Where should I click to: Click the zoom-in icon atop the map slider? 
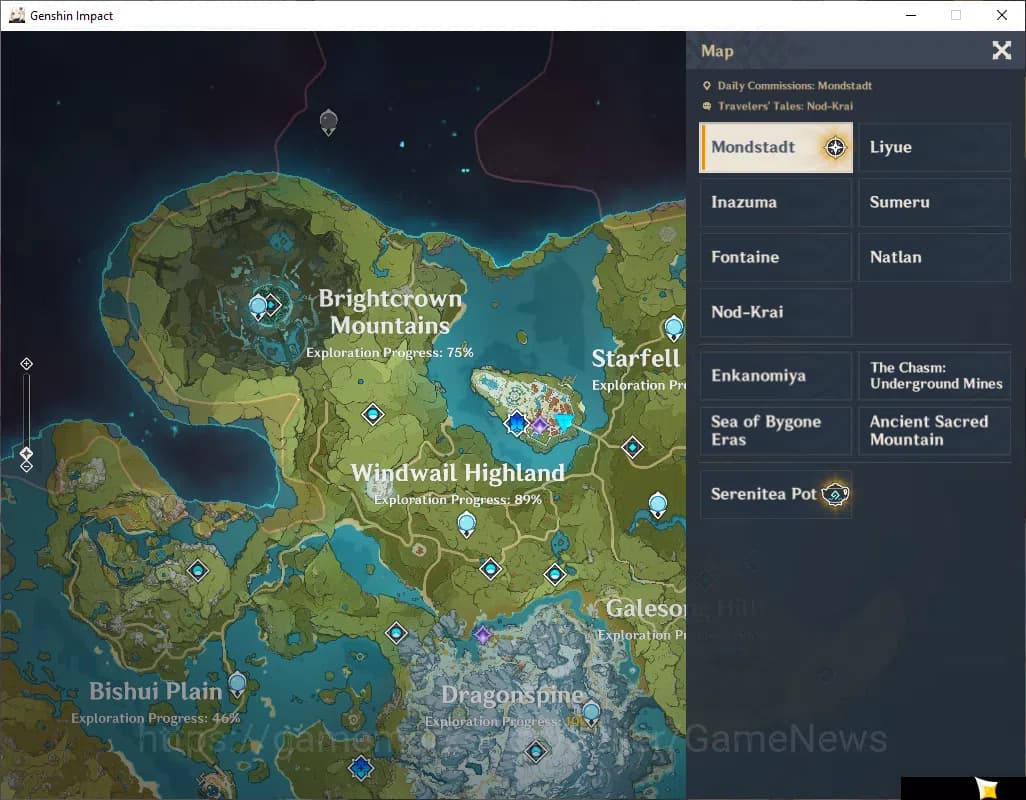tap(27, 364)
